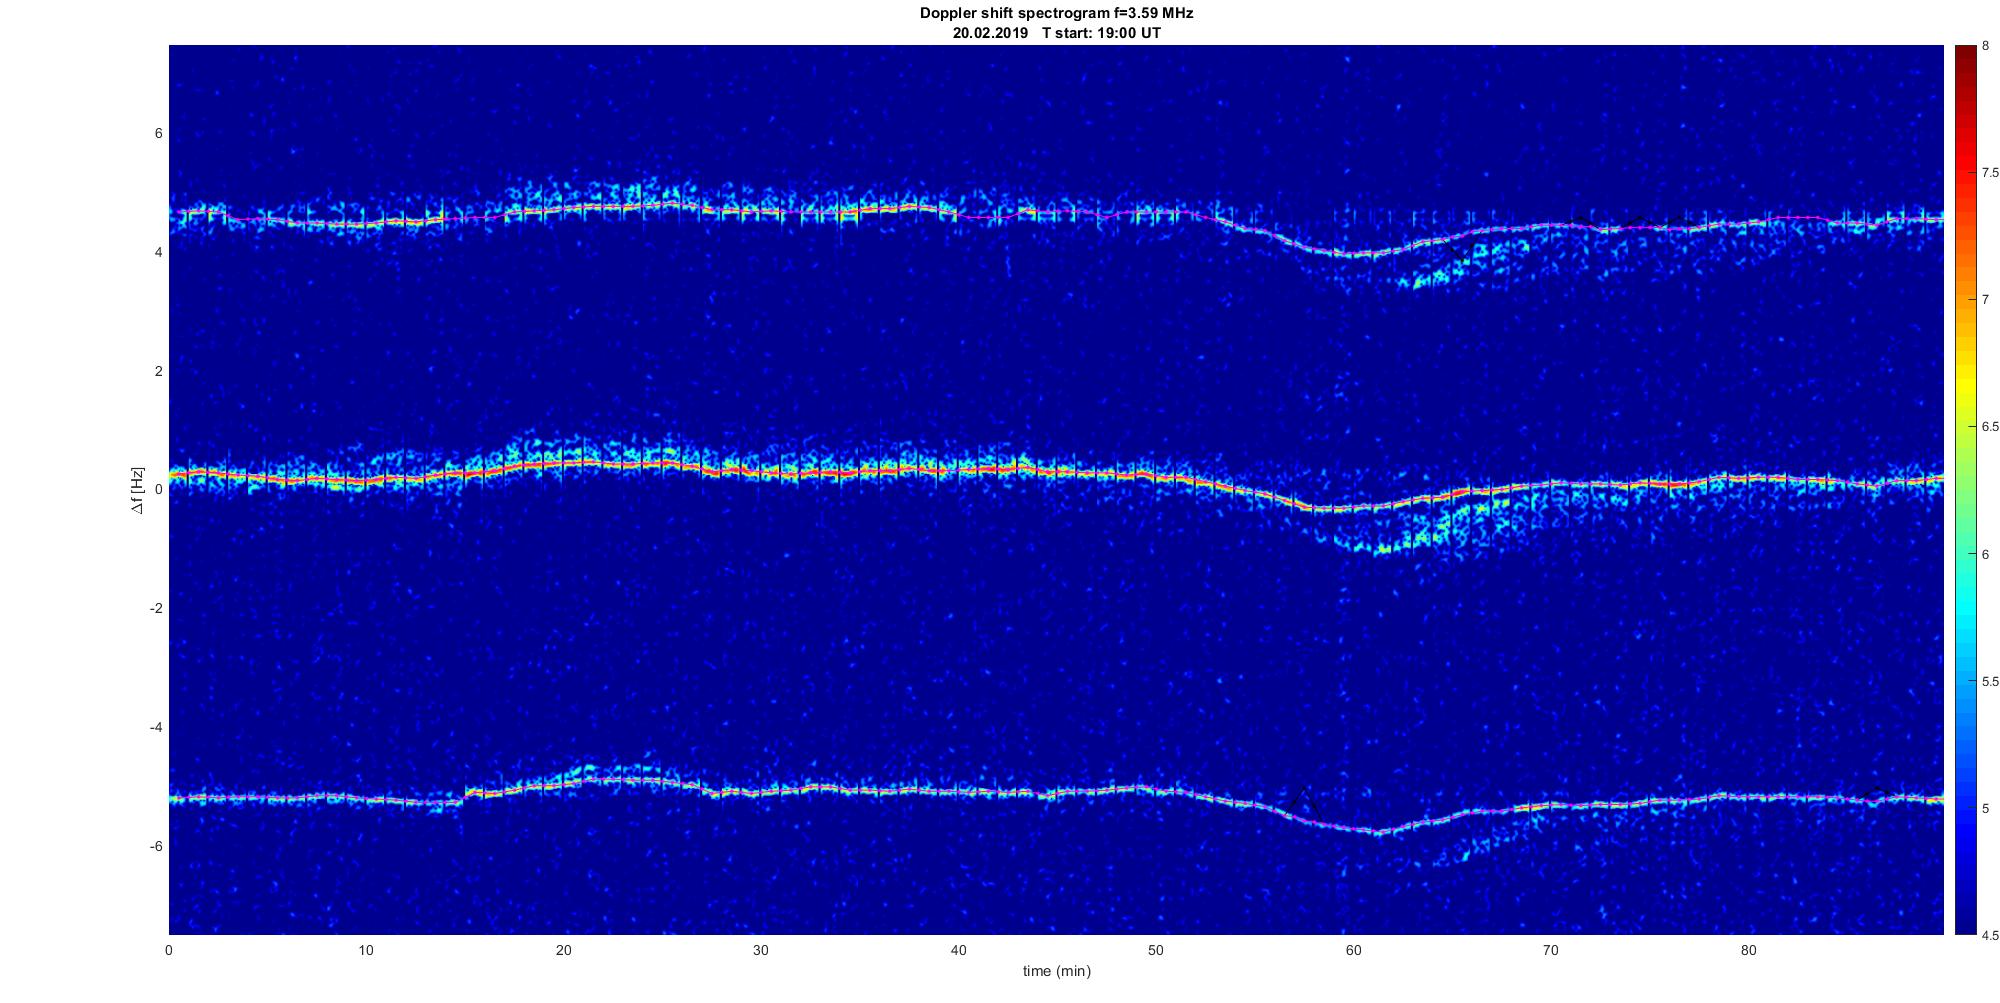The image size is (2000, 1003).
Task: Select the y-axis tick label 2
Action: pos(158,371)
